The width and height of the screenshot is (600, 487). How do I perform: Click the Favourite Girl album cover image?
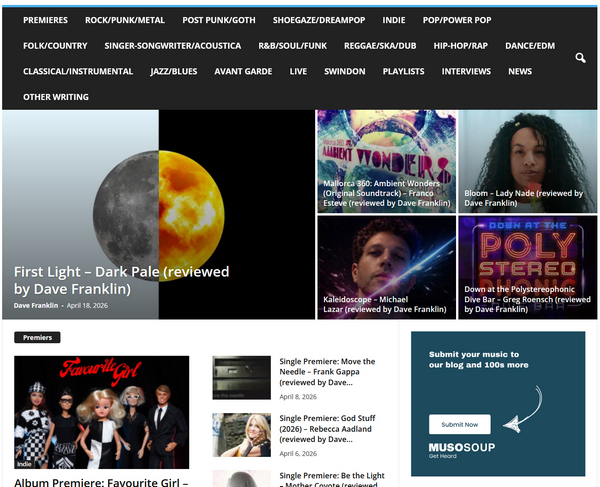(x=101, y=412)
